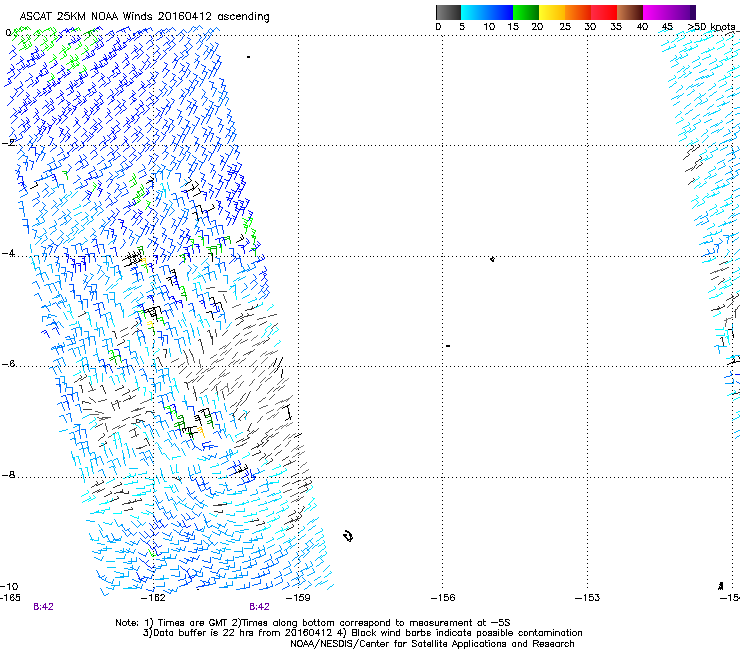Click the '-156' longitude axis label
Image resolution: width=740 pixels, height=650 pixels.
[x=443, y=598]
